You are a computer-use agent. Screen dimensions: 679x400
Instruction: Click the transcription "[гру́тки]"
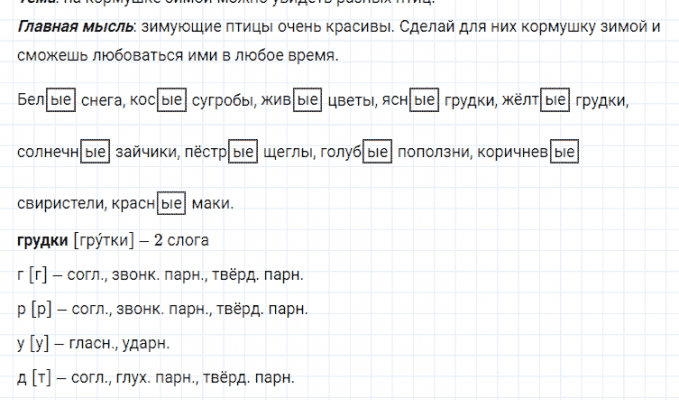(x=109, y=241)
